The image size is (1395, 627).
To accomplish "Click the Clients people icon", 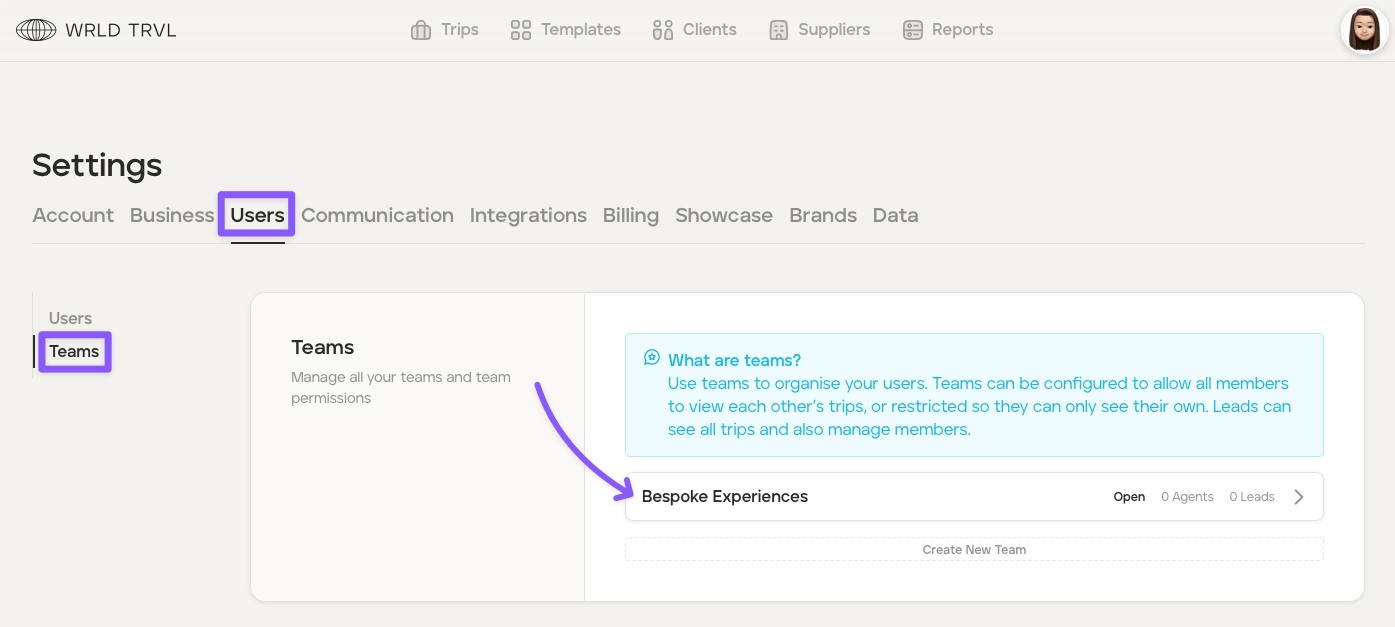I will [x=662, y=30].
